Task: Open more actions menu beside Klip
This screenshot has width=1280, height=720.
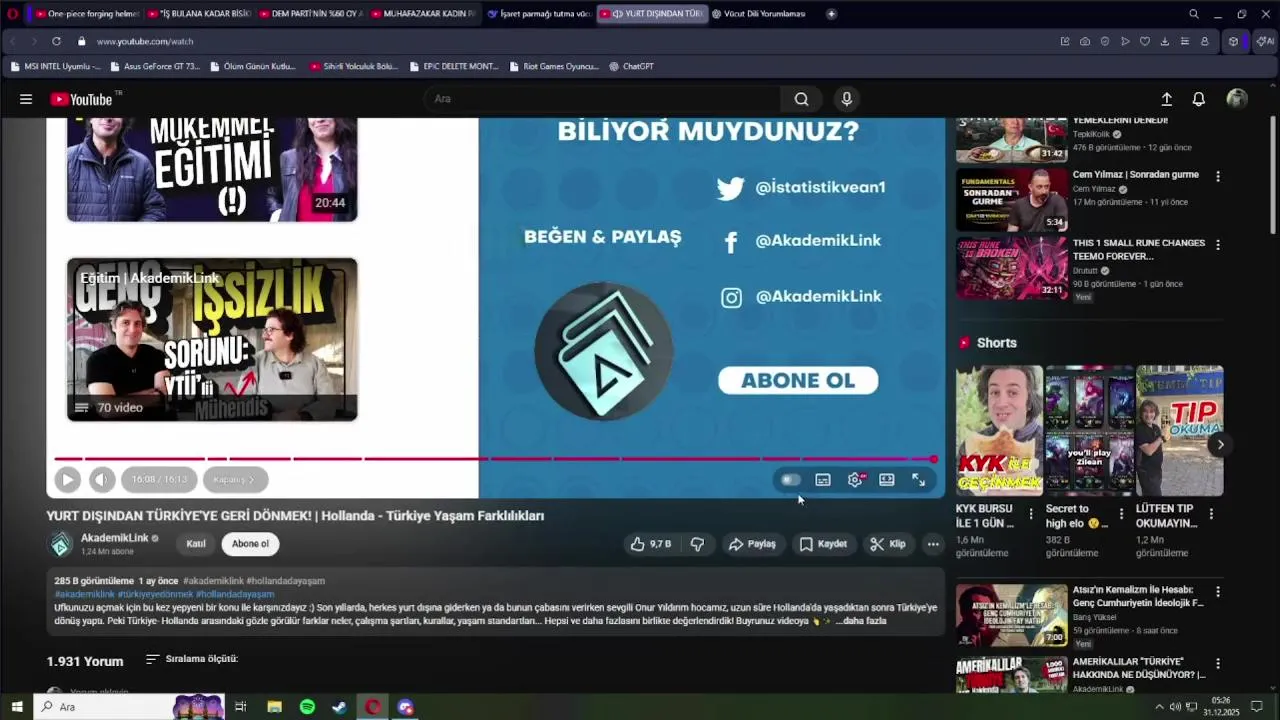Action: point(932,544)
